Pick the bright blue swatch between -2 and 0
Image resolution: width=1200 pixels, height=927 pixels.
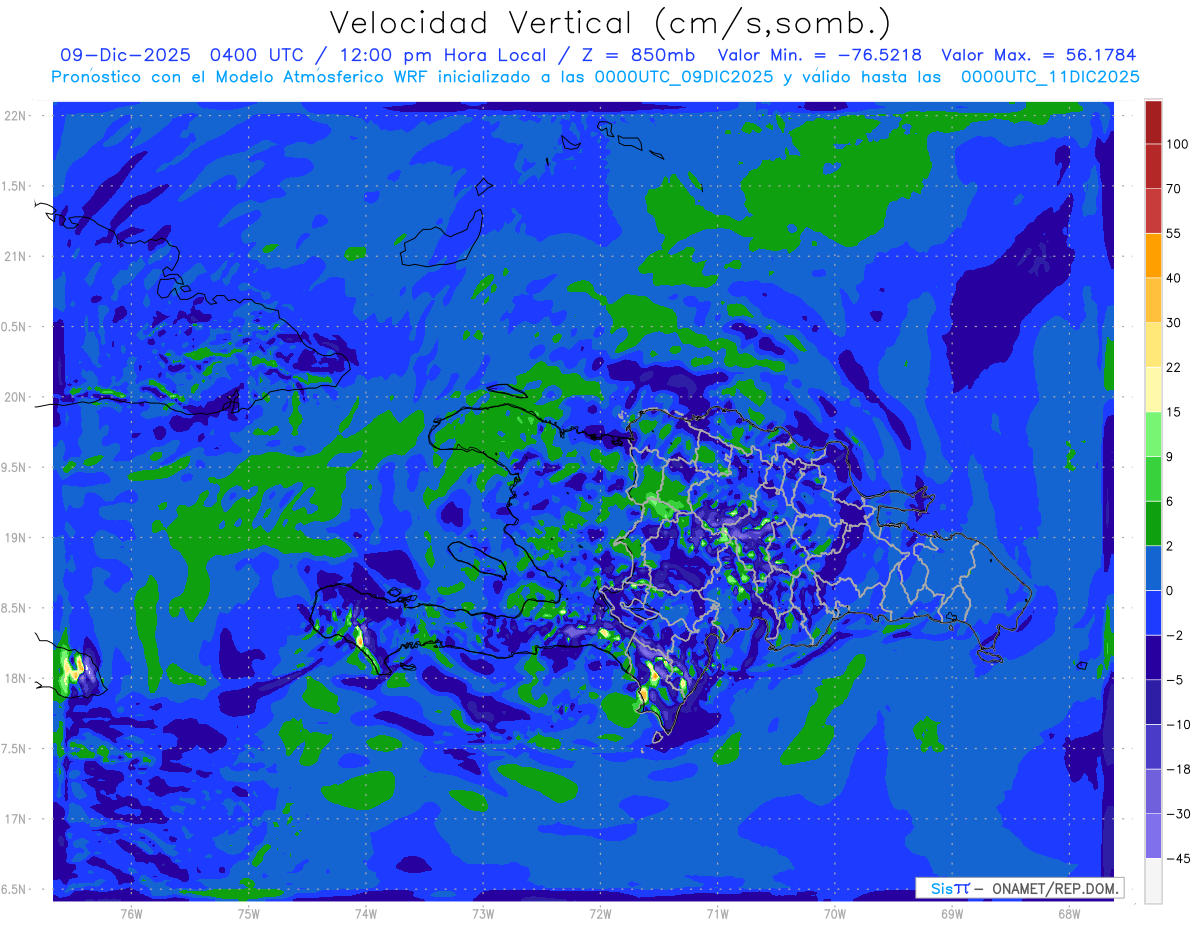1153,612
